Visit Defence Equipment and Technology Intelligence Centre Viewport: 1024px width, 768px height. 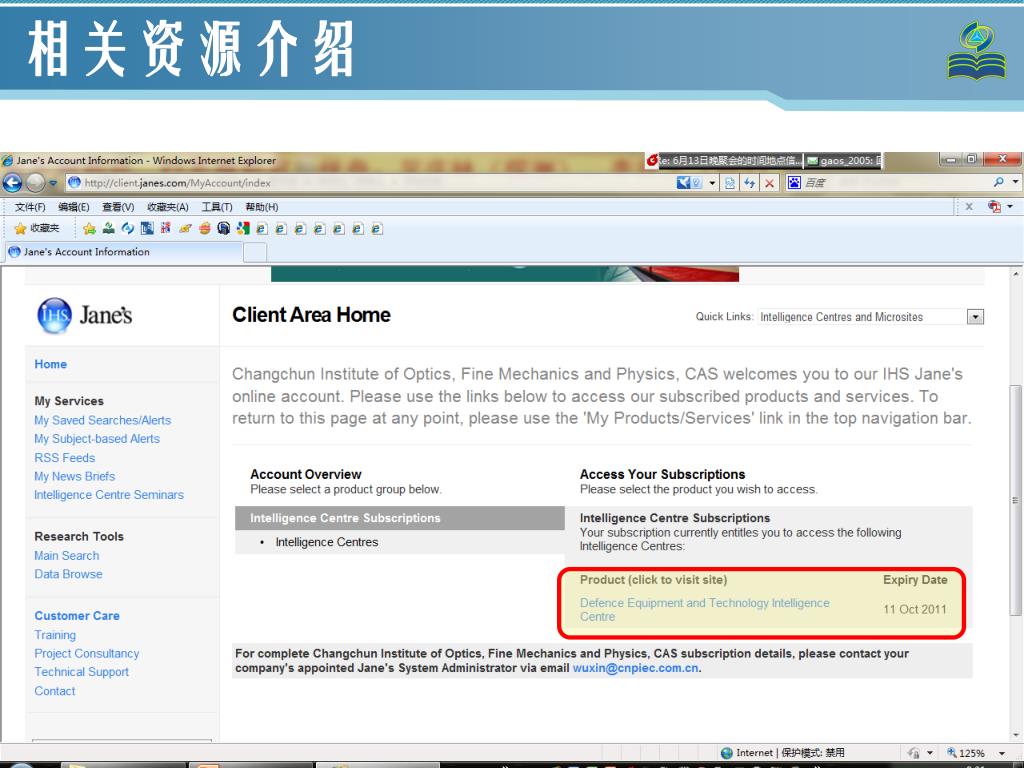pyautogui.click(x=705, y=609)
